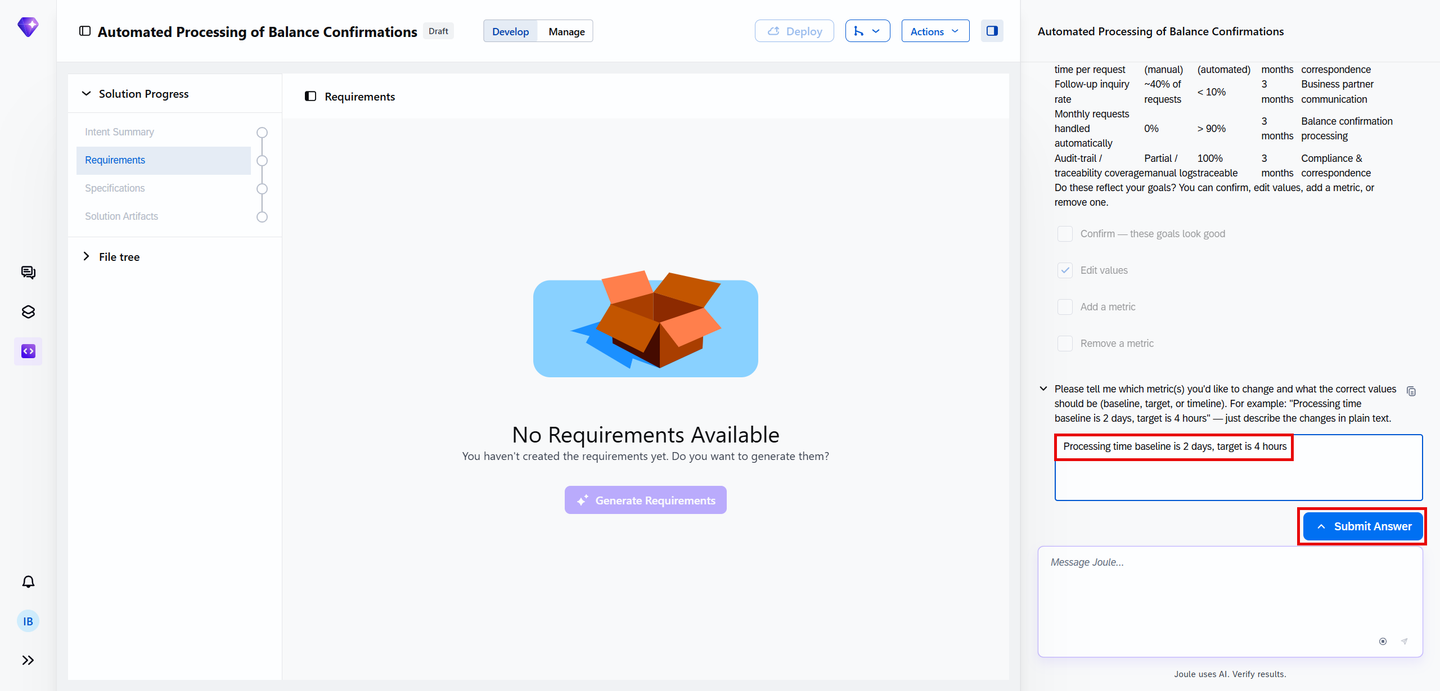Select the purple code editor sidebar icon
The width and height of the screenshot is (1440, 691).
[28, 351]
